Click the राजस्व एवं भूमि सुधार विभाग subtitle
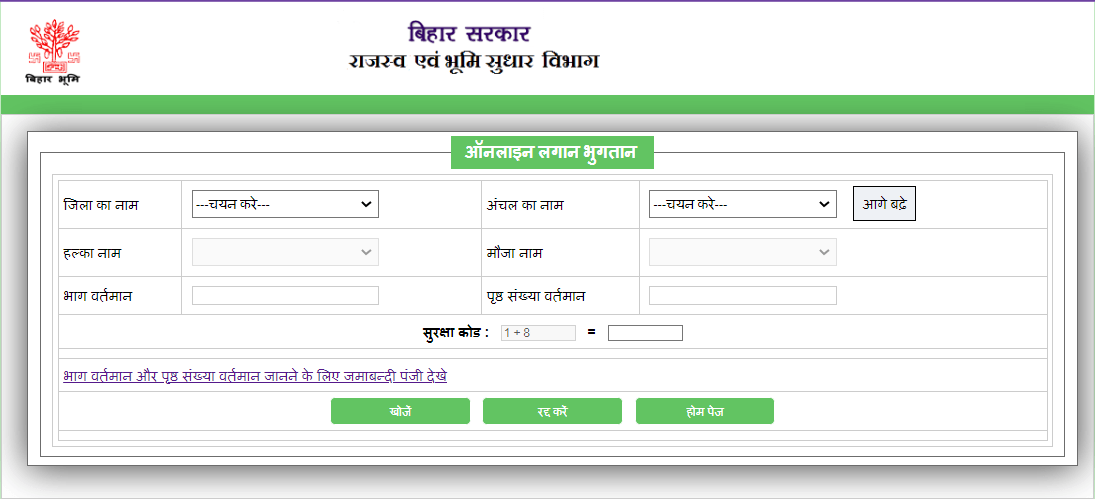 (474, 62)
